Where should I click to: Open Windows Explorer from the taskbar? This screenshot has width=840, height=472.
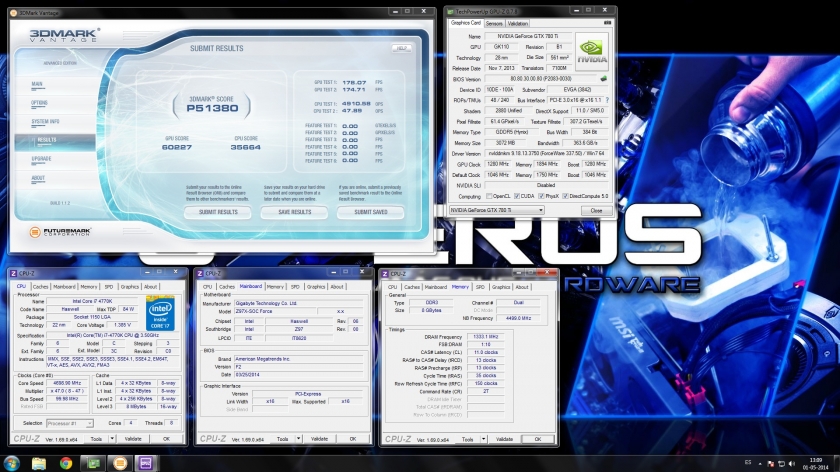click(x=39, y=463)
